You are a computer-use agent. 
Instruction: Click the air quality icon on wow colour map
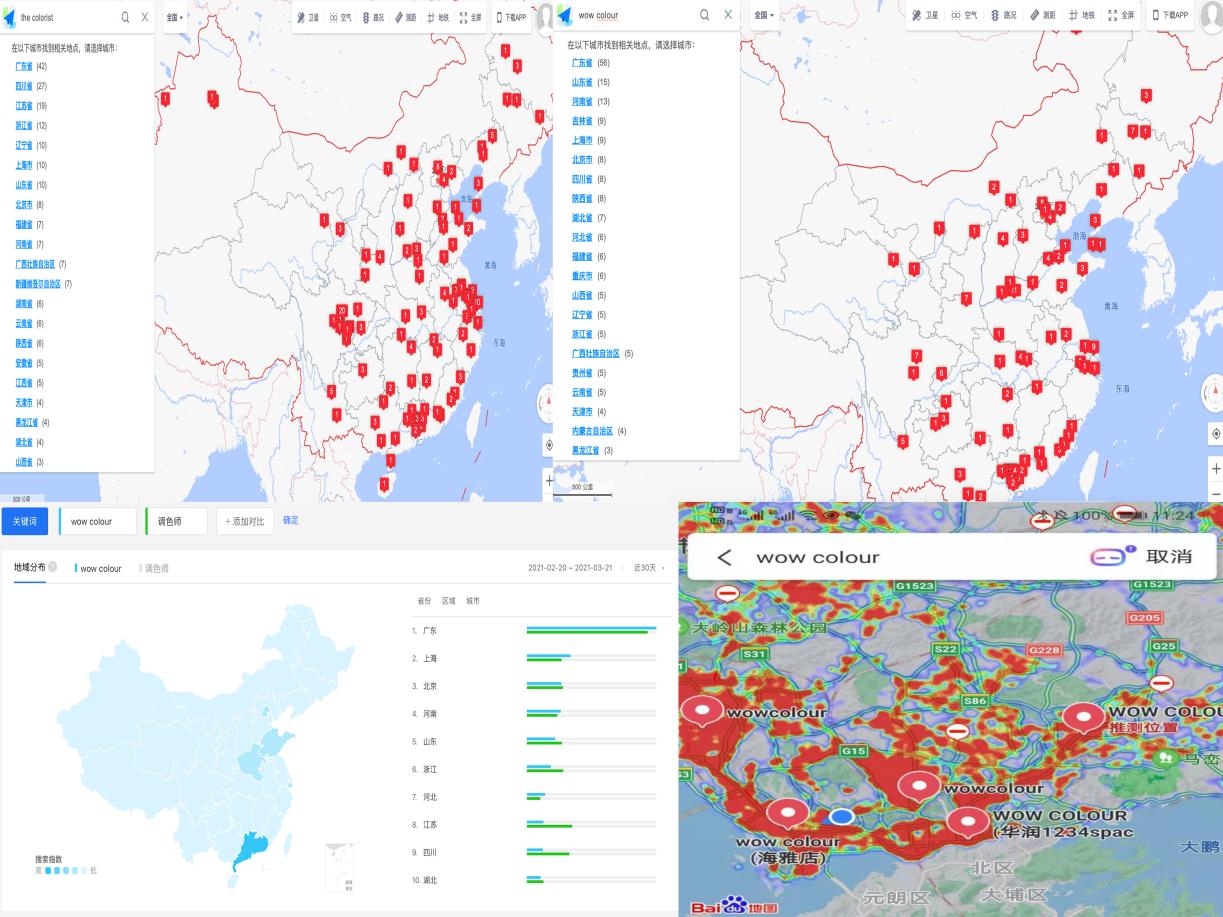coord(962,15)
